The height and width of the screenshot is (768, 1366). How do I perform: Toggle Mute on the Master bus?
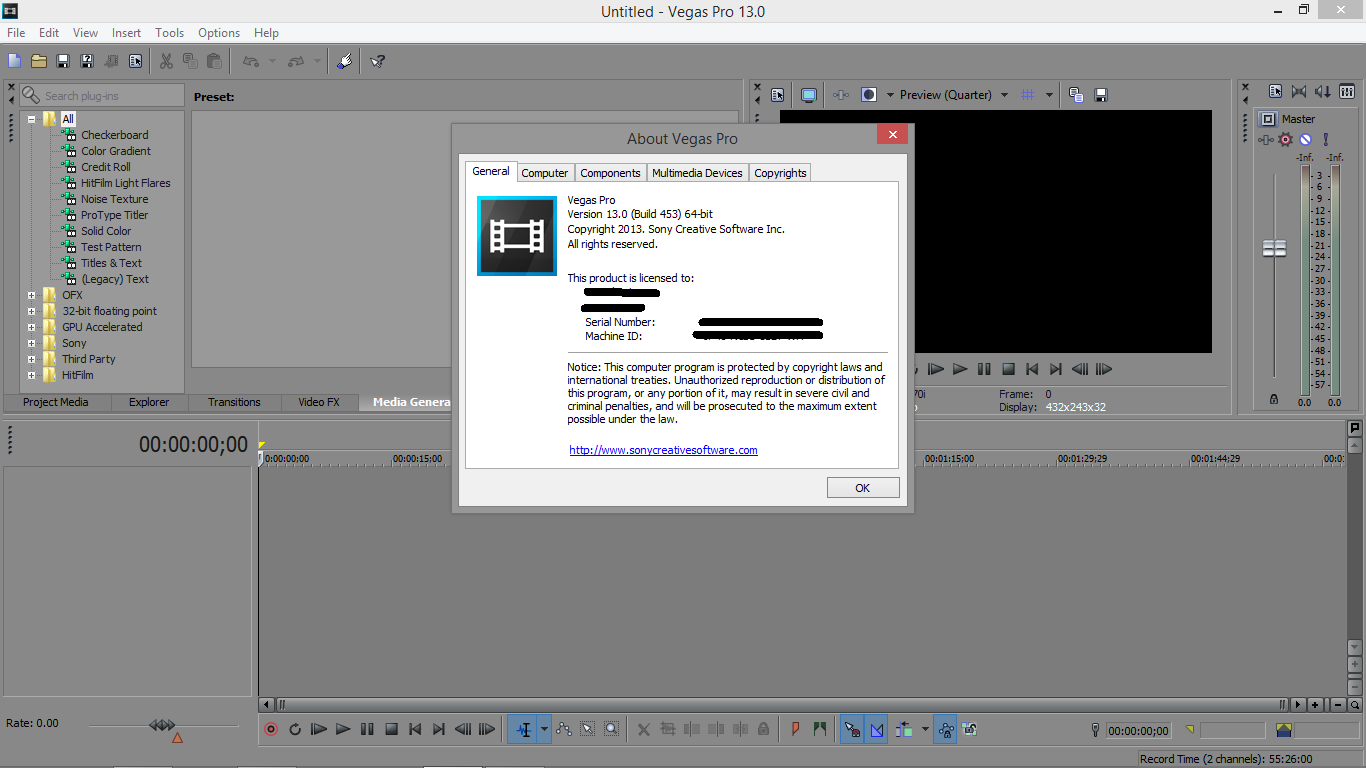coord(1305,139)
